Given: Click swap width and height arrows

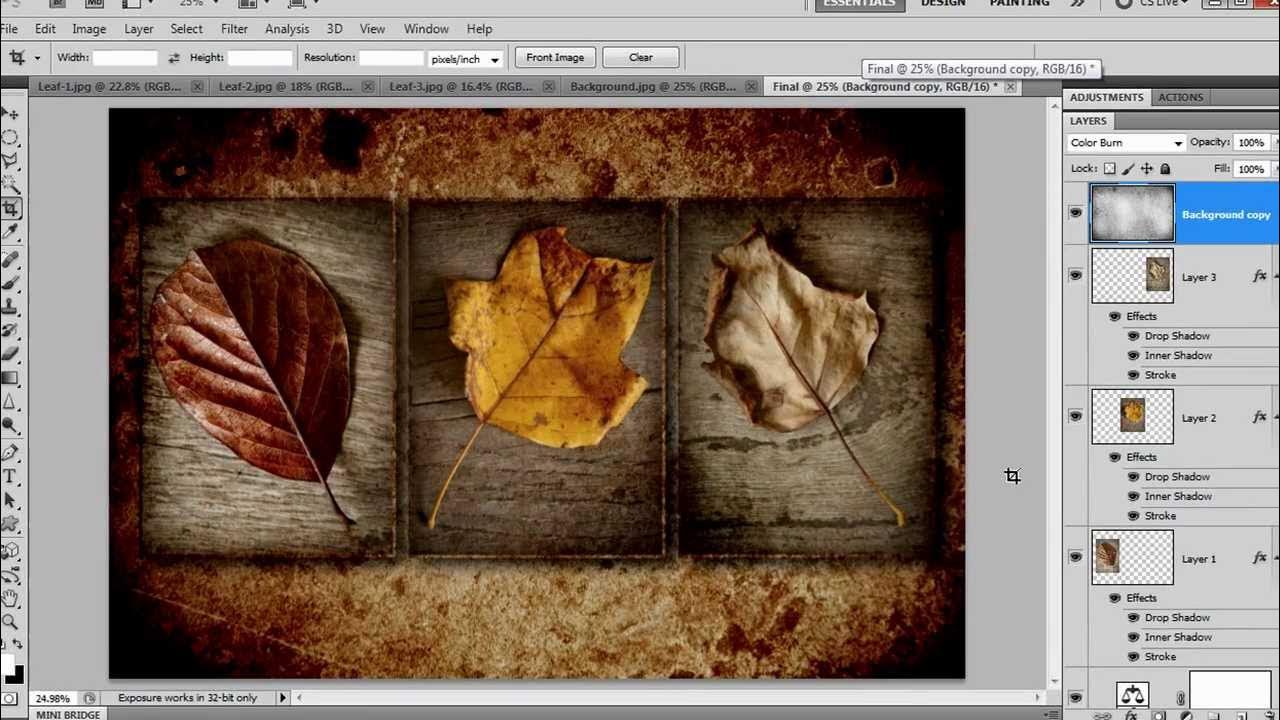Looking at the screenshot, I should pyautogui.click(x=174, y=58).
